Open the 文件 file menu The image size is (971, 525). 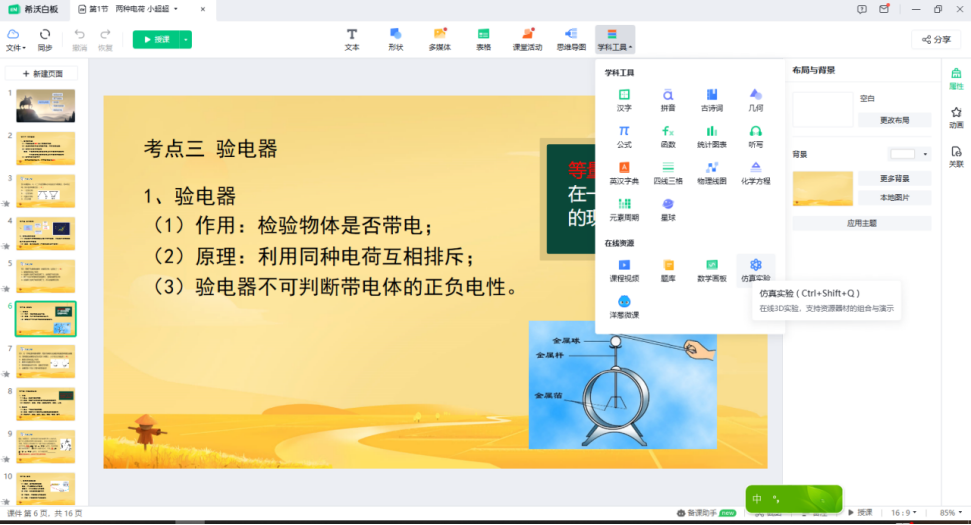(x=16, y=40)
